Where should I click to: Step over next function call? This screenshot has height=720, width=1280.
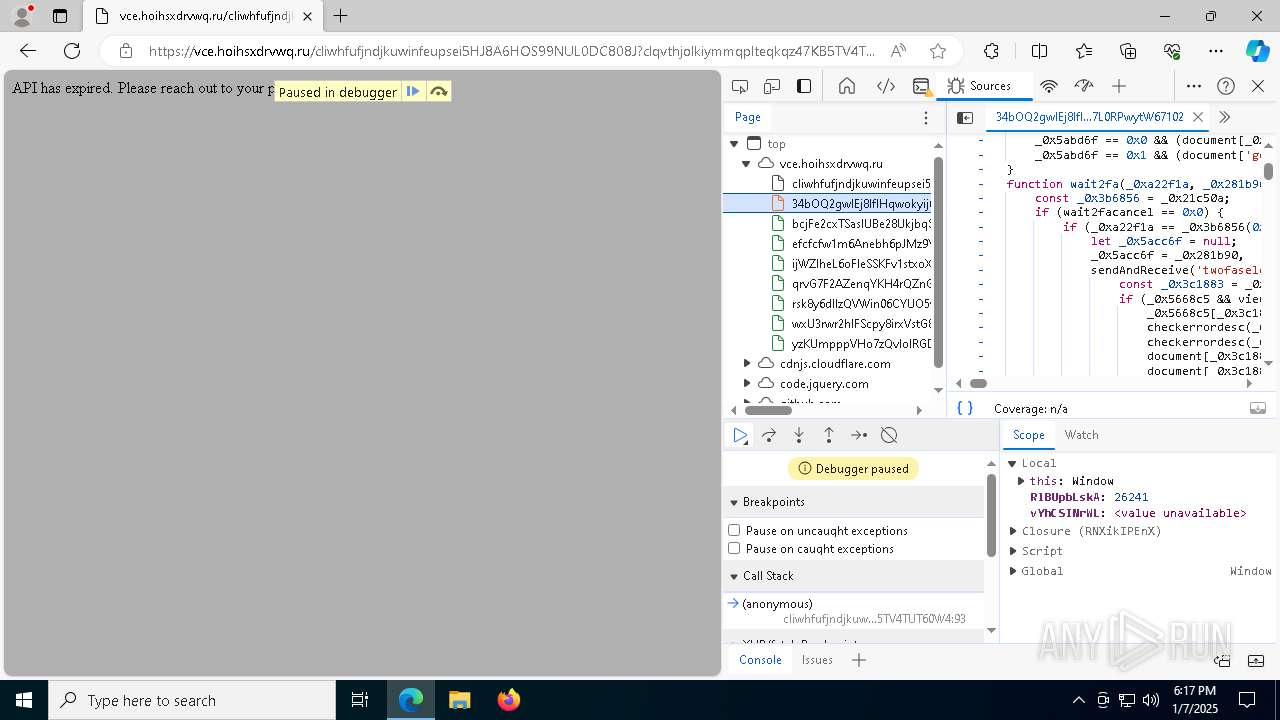coord(769,435)
